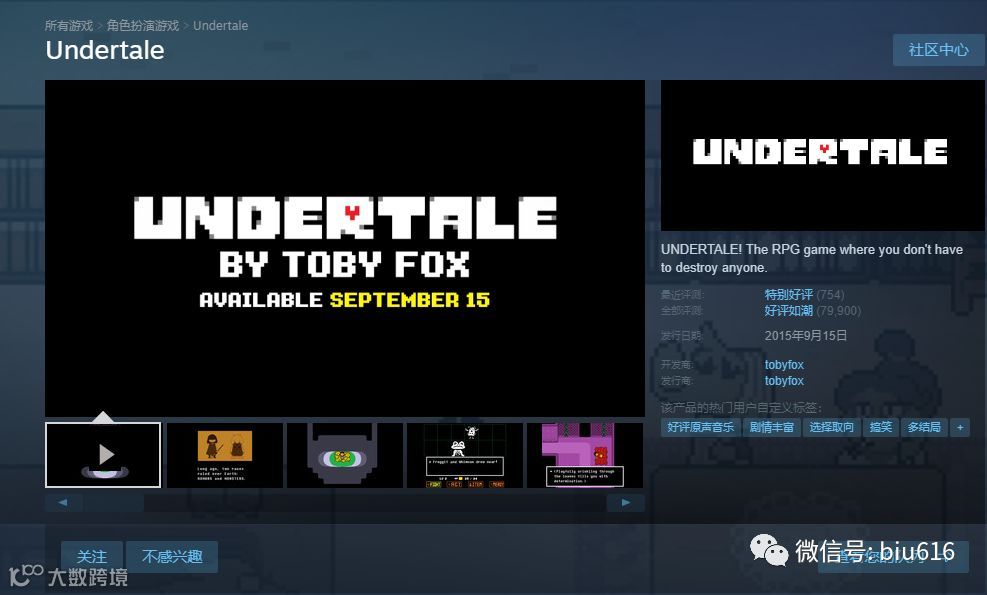Open the 特别好评 recent reviews link
The height and width of the screenshot is (595, 987).
[788, 295]
